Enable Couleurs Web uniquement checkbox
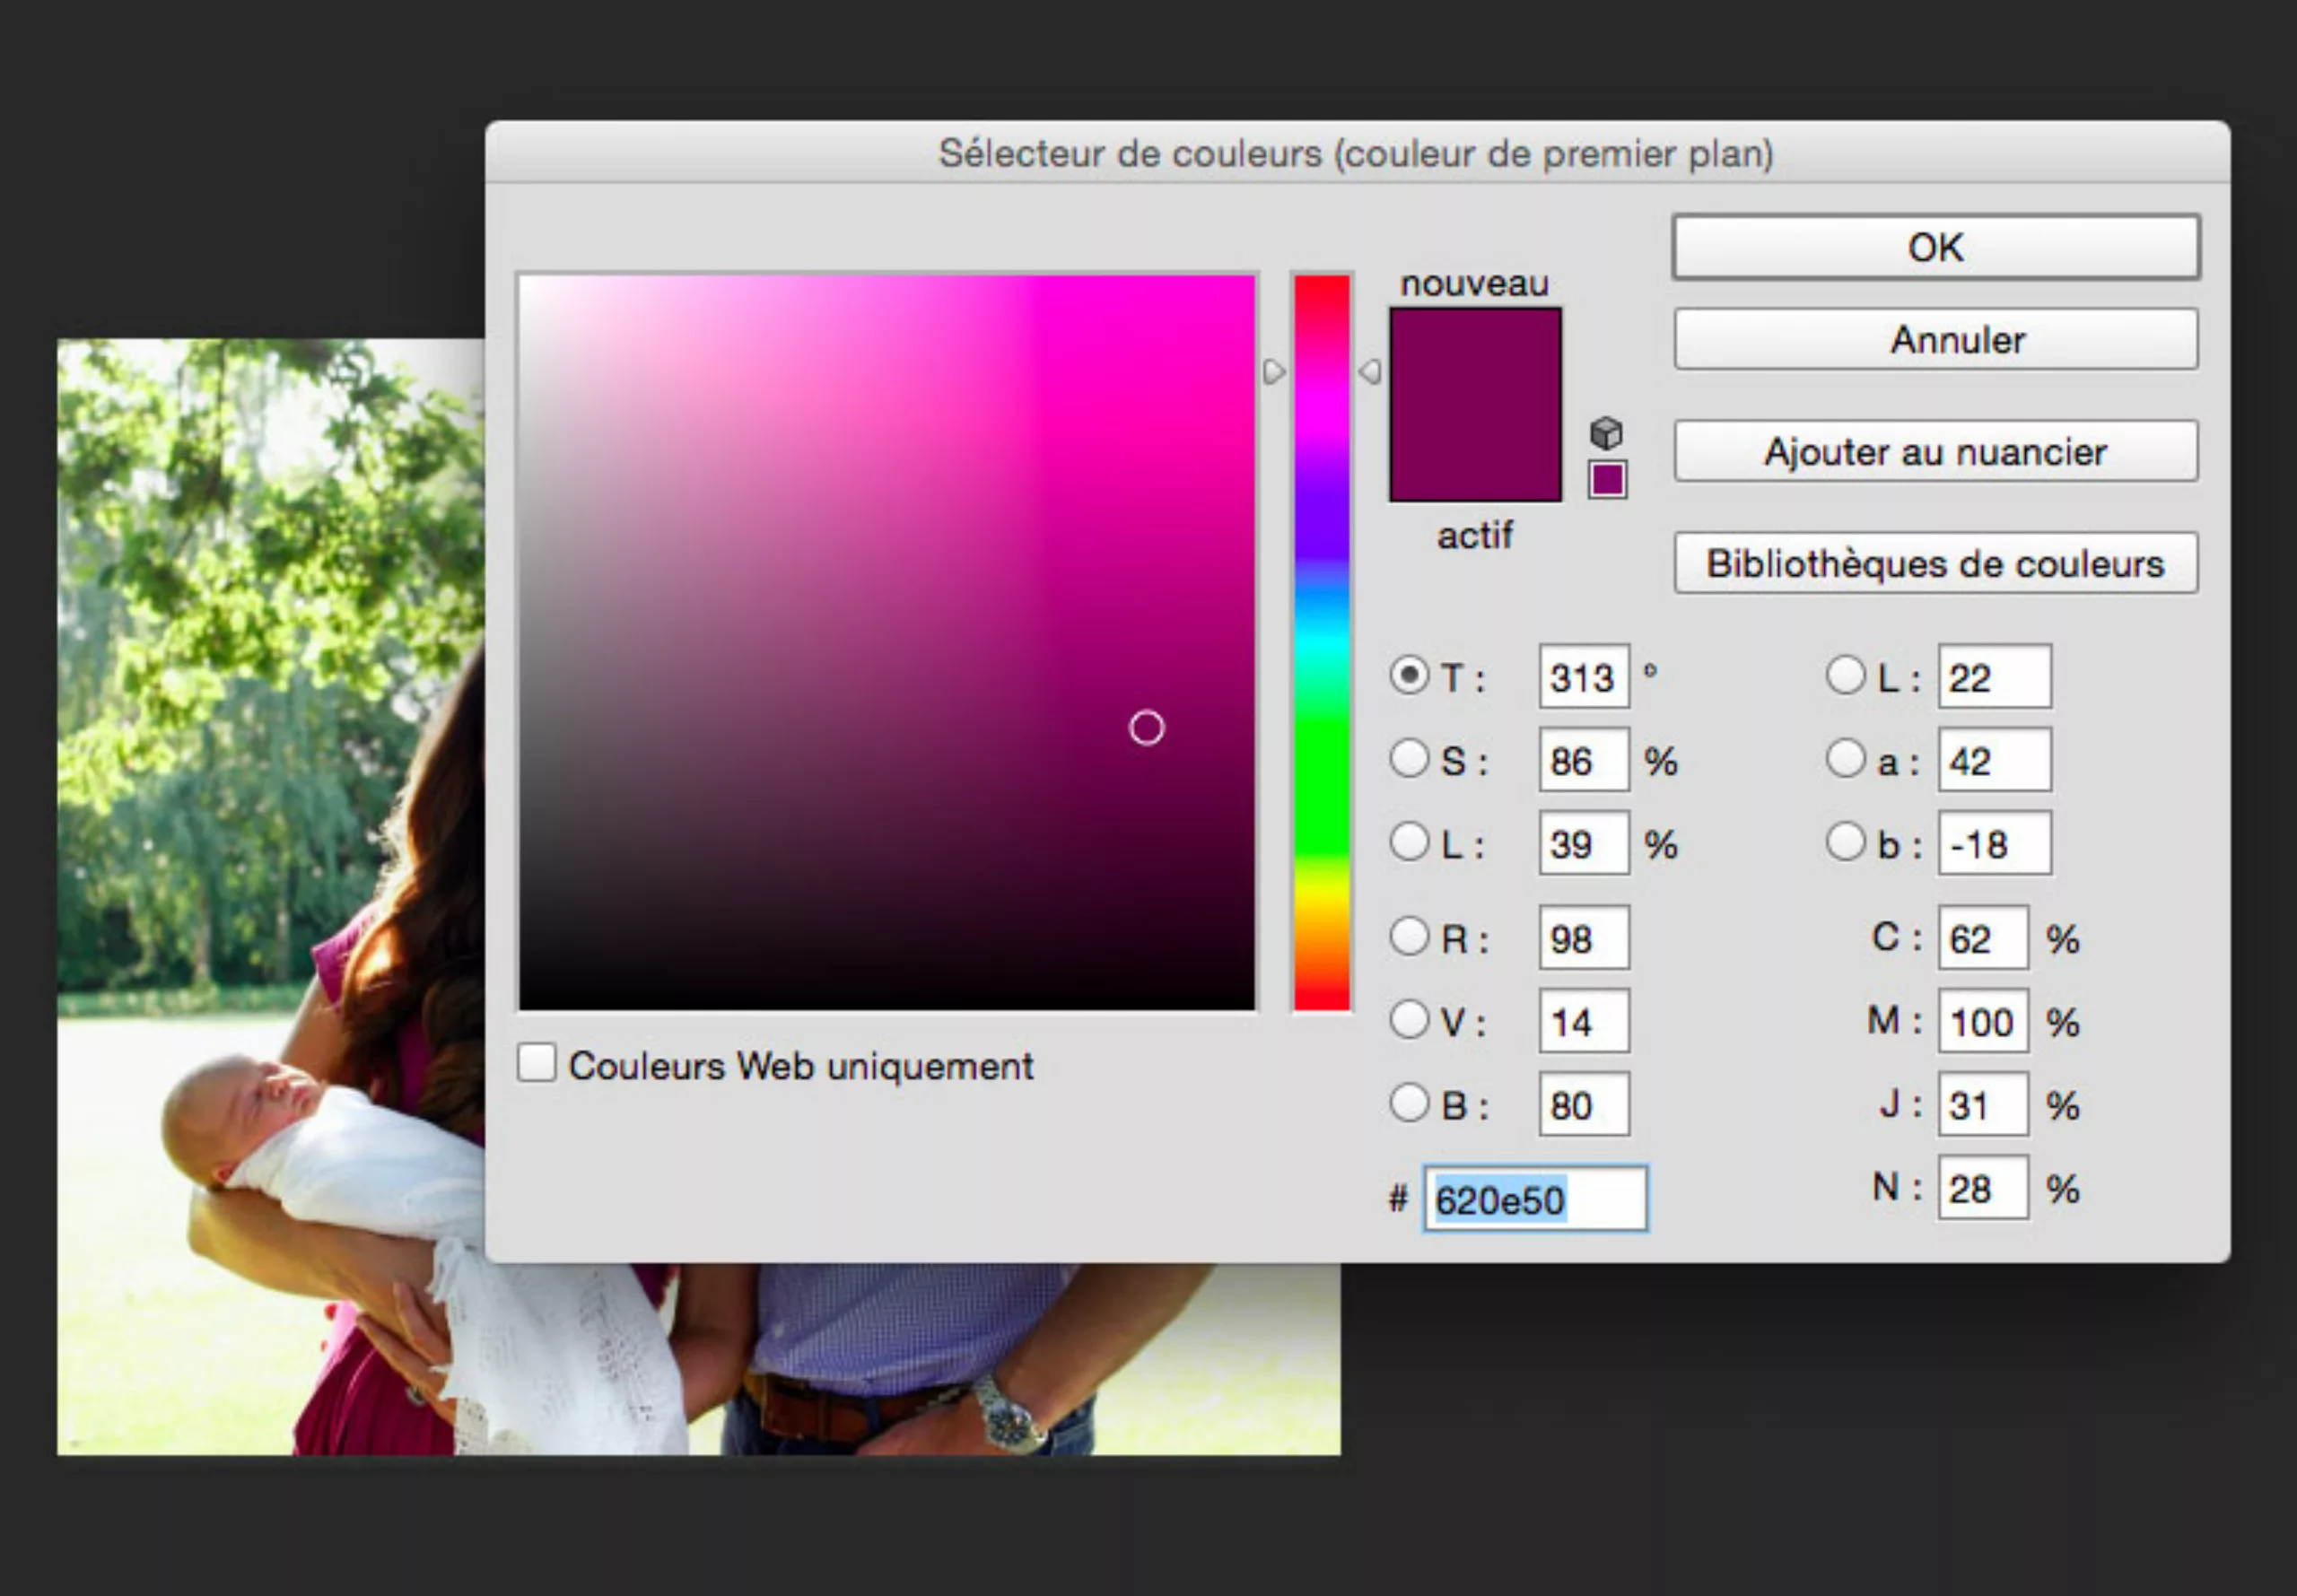Image resolution: width=2297 pixels, height=1596 pixels. click(537, 1062)
